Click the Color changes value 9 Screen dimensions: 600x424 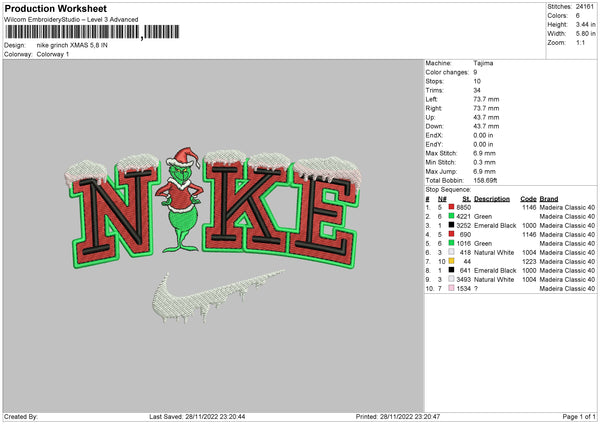(475, 72)
